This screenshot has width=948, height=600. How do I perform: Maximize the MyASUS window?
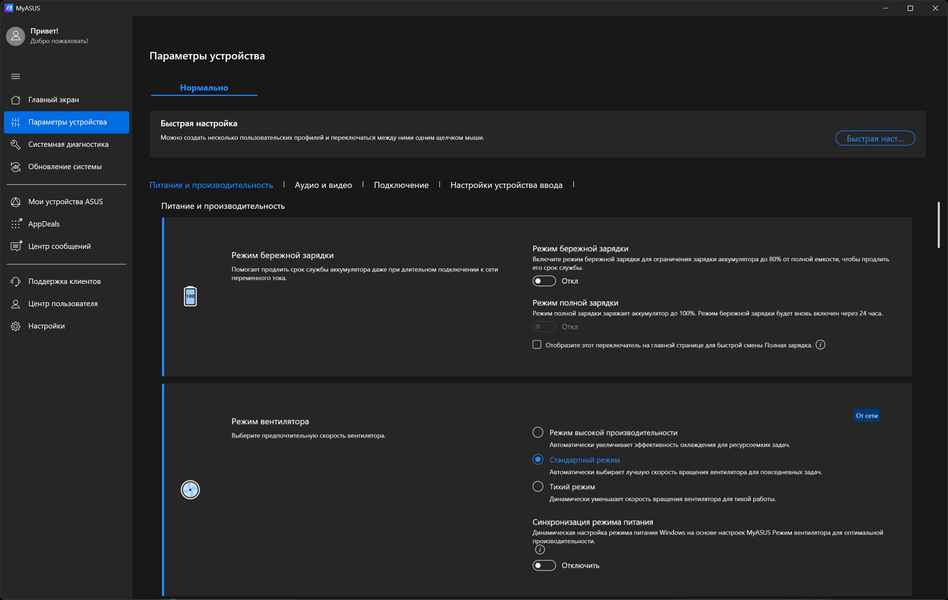(910, 8)
